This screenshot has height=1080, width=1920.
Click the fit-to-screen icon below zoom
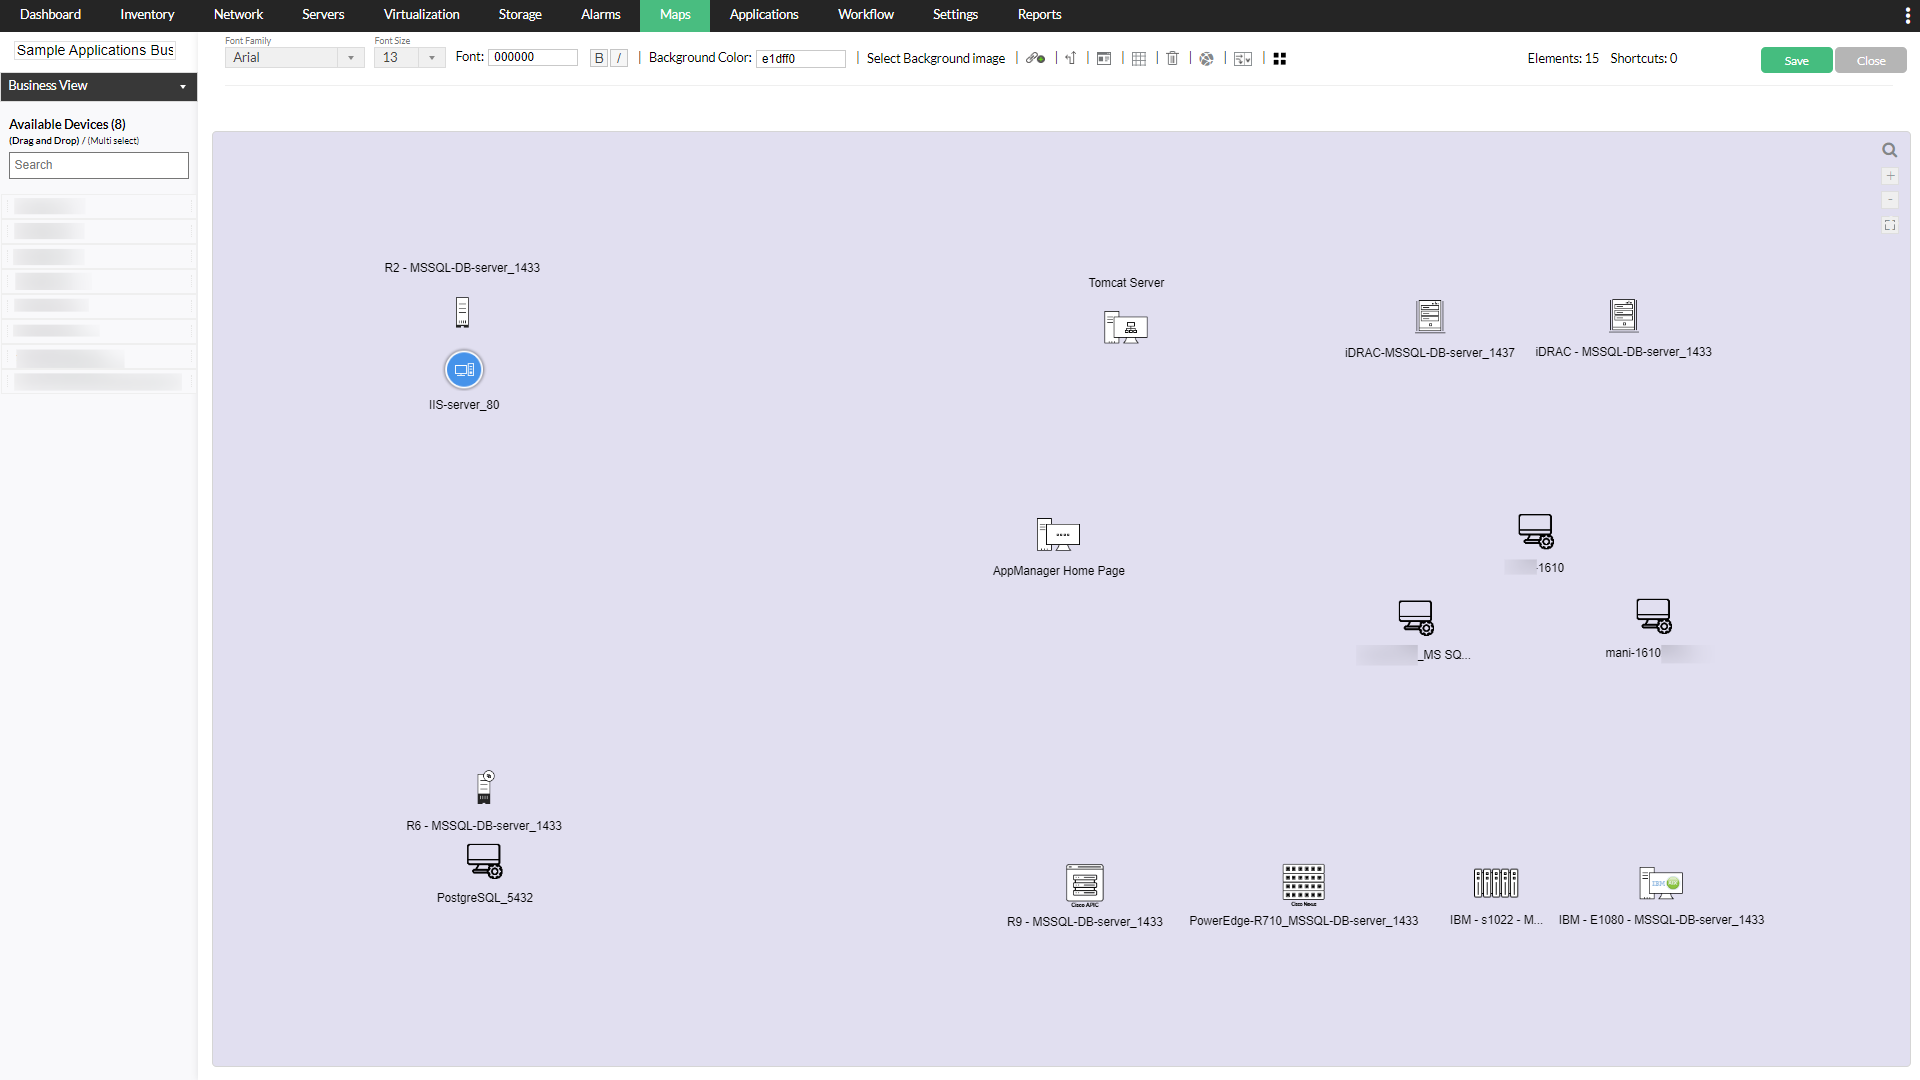pos(1890,226)
